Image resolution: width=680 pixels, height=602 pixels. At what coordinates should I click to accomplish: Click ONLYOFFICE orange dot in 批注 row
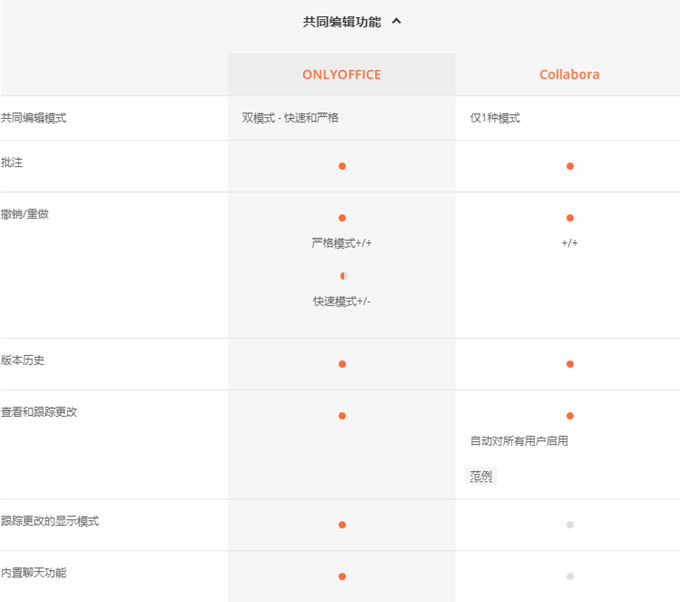pos(342,166)
